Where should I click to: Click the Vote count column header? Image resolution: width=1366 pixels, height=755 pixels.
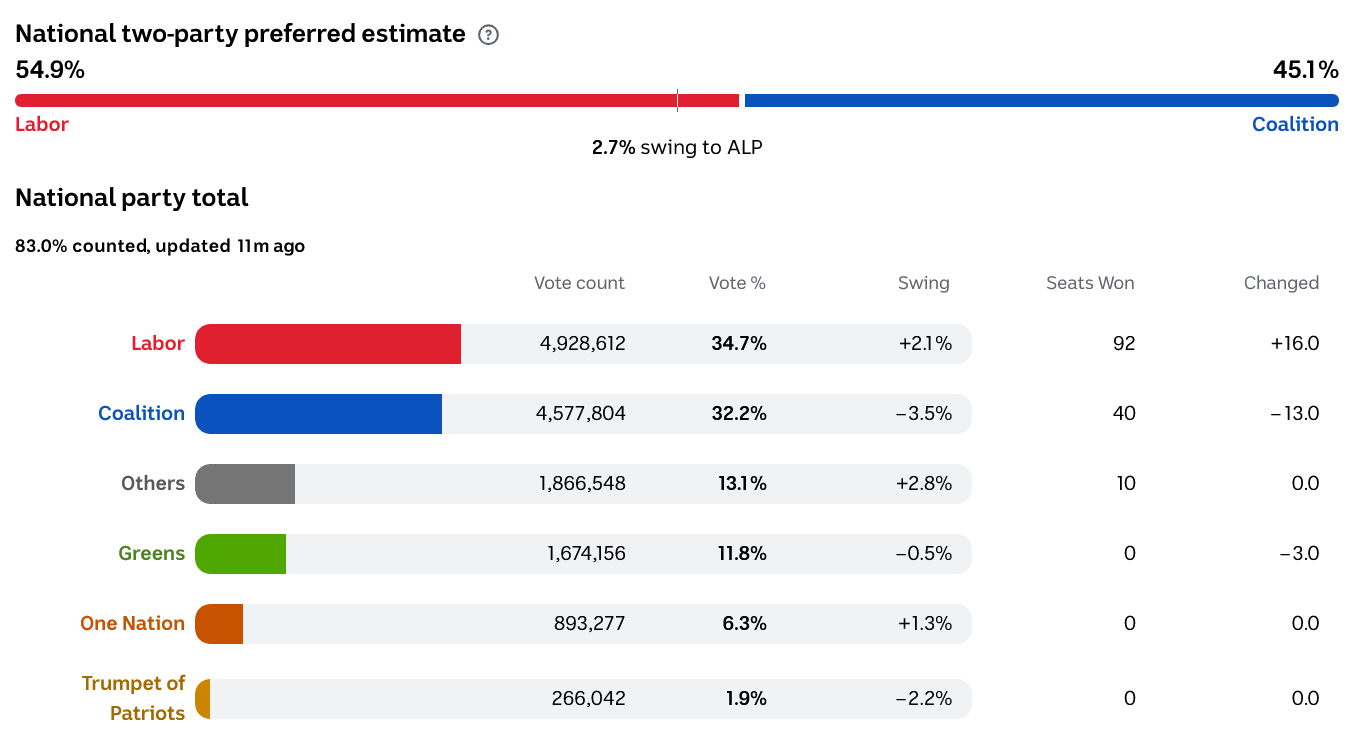pyautogui.click(x=579, y=283)
